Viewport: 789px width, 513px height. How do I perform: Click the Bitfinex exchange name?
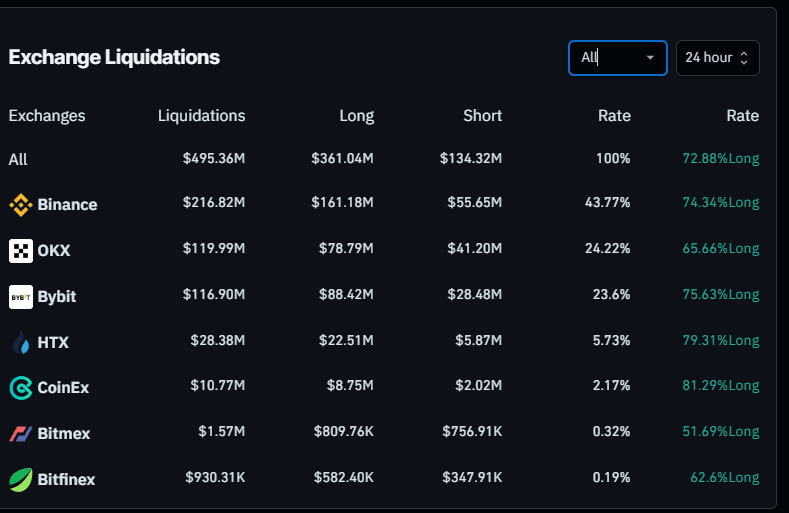tap(66, 479)
